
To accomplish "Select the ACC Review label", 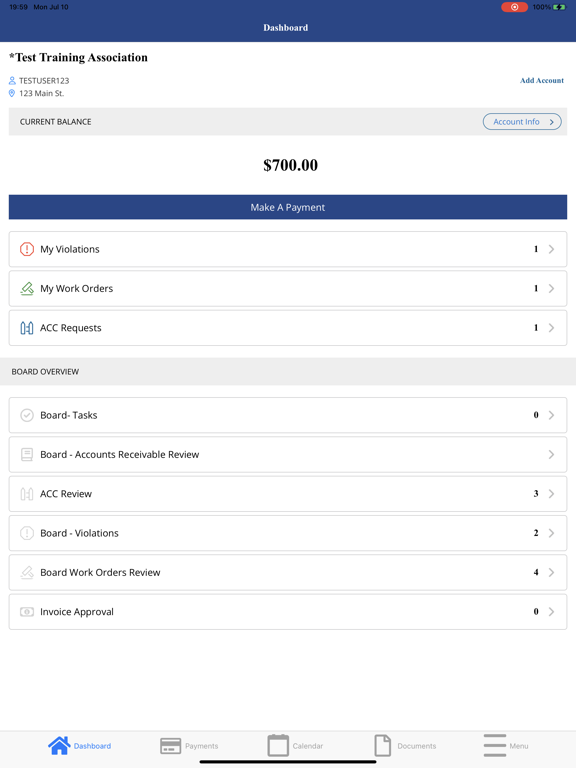I will [x=66, y=494].
